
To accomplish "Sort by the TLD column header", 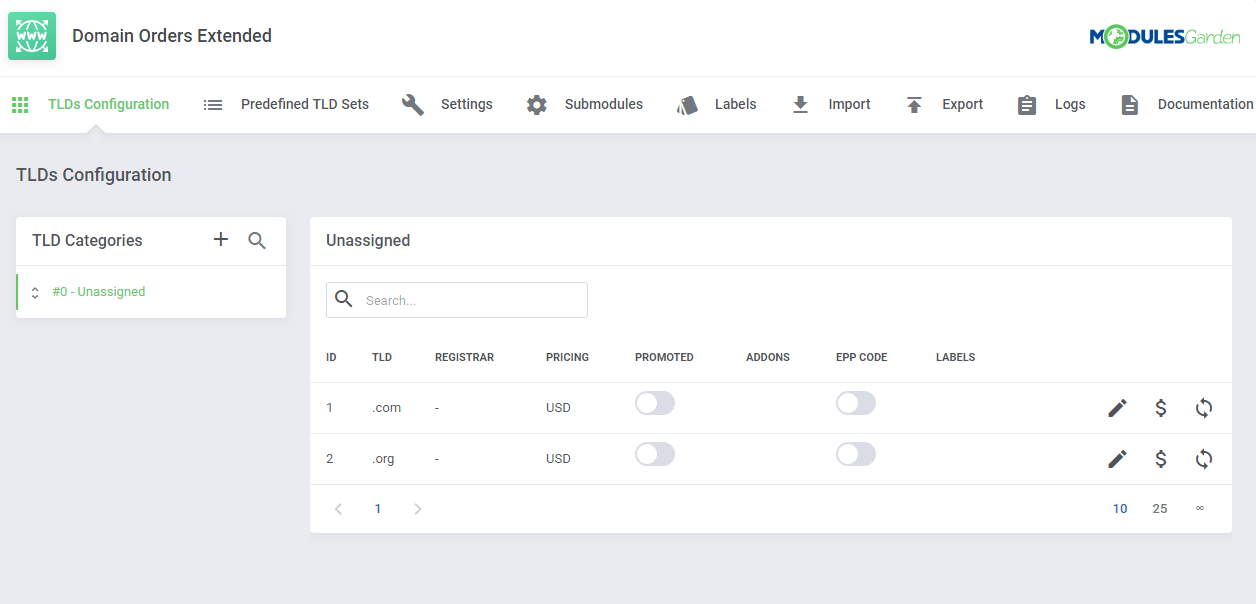I will point(382,357).
